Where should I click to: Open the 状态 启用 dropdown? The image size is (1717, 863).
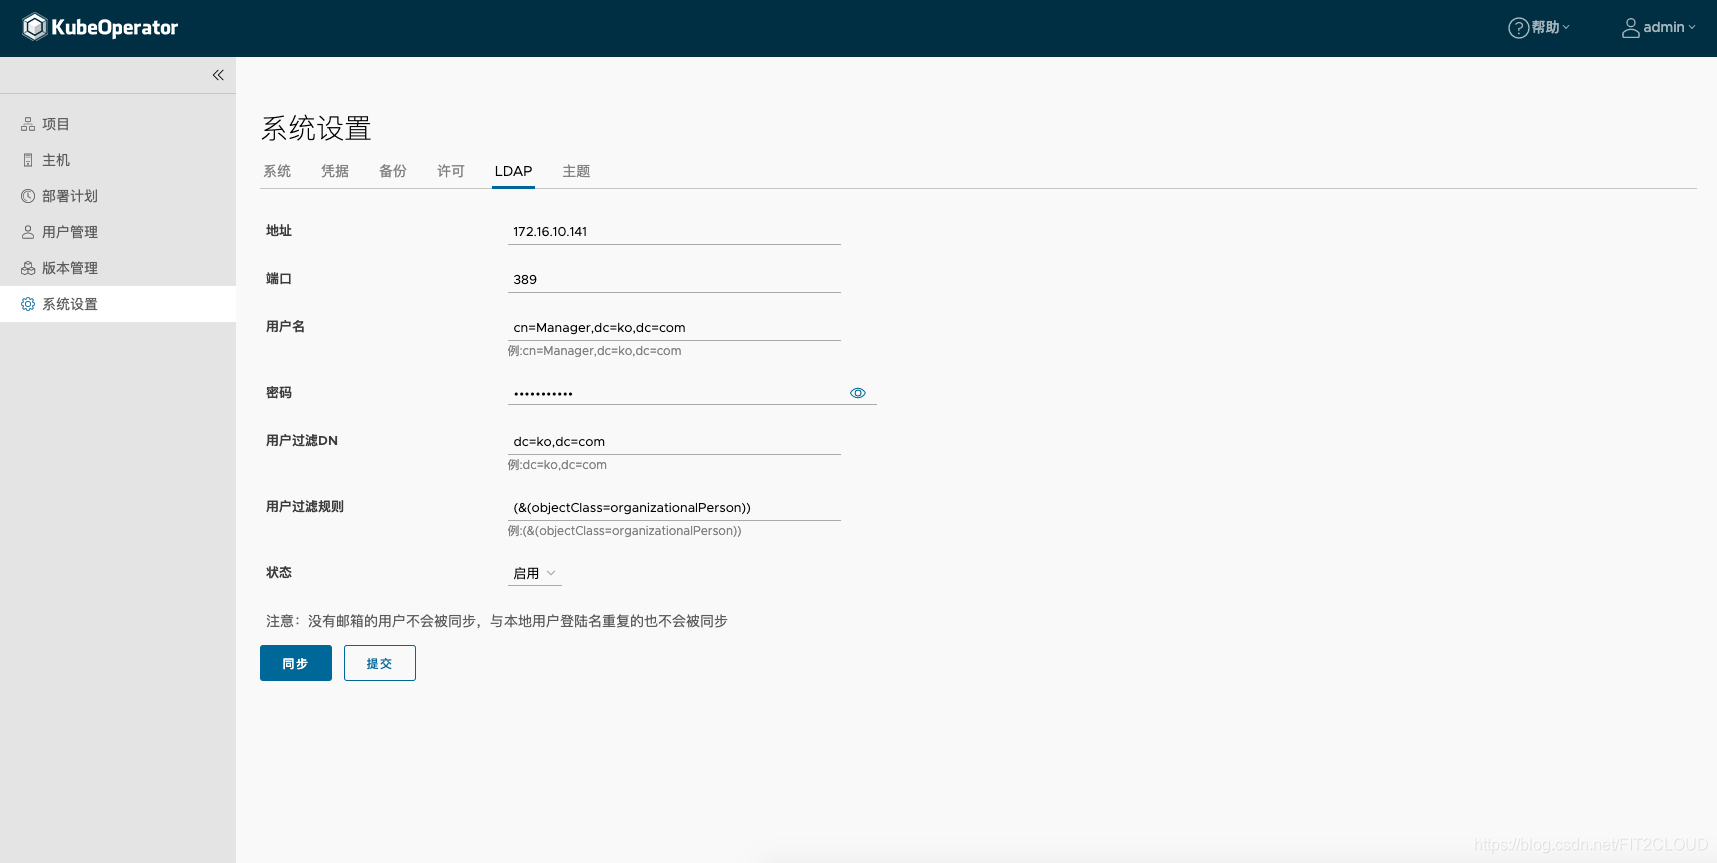[535, 573]
